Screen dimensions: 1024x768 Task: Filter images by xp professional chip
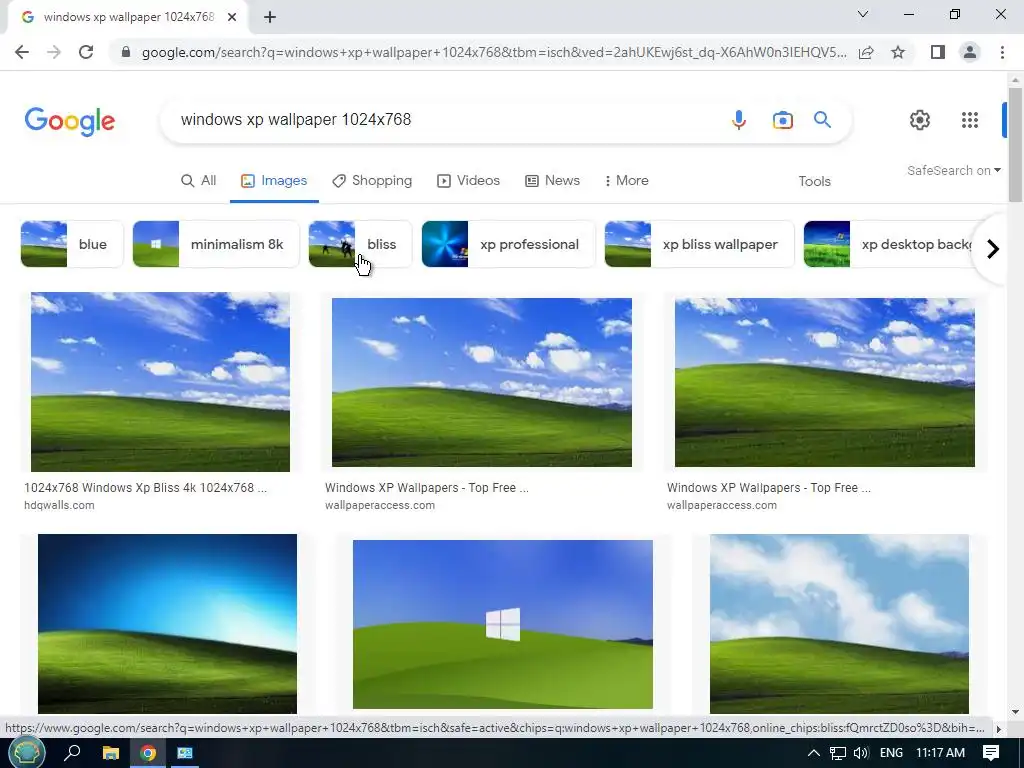click(x=509, y=244)
